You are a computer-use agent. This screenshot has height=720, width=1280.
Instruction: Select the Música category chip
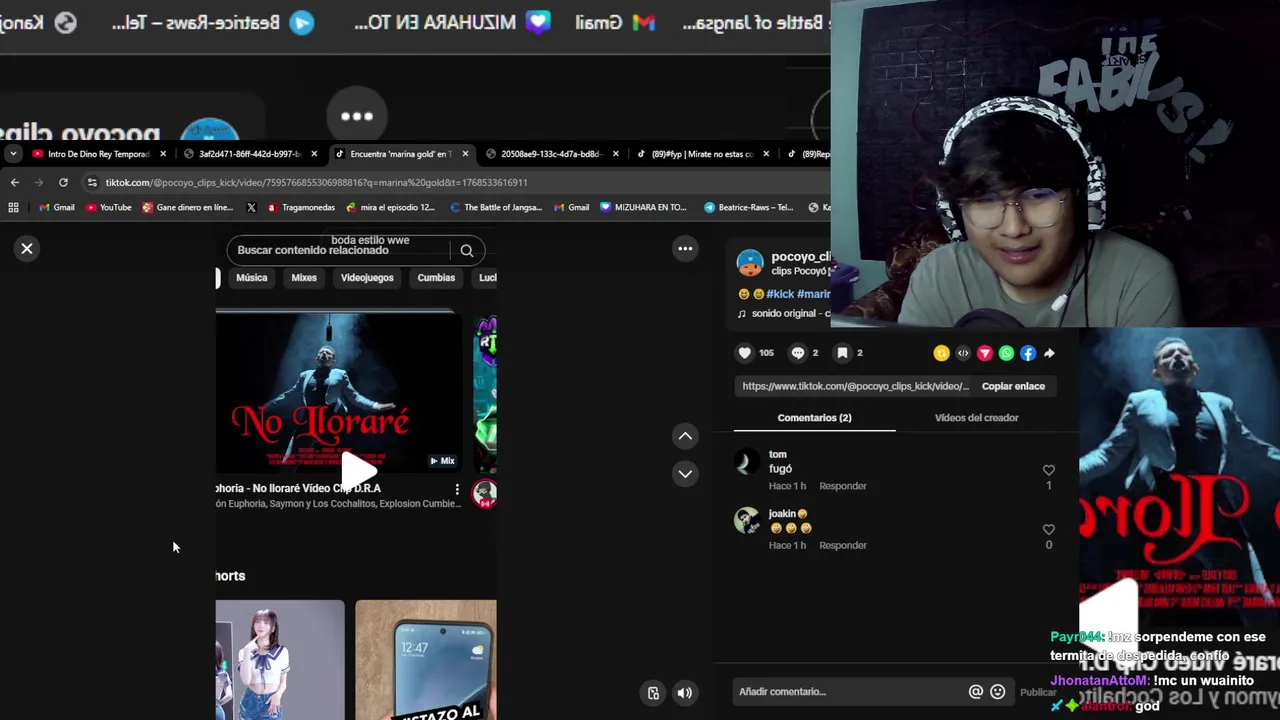pos(252,278)
